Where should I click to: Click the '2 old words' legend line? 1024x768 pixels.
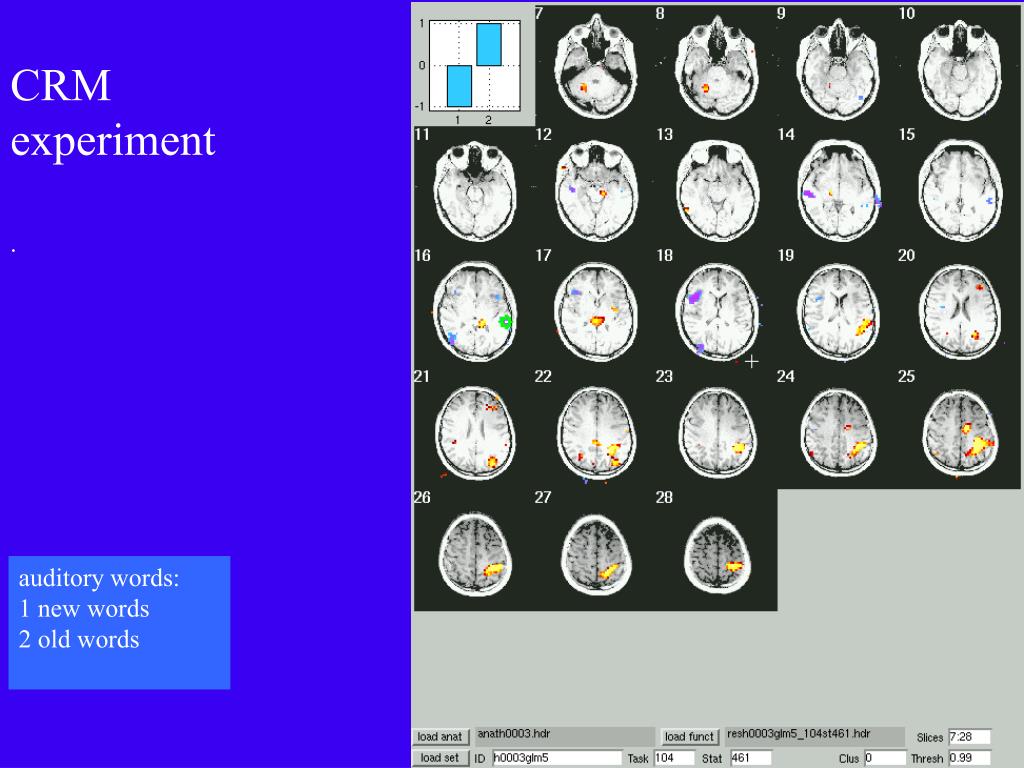click(79, 639)
